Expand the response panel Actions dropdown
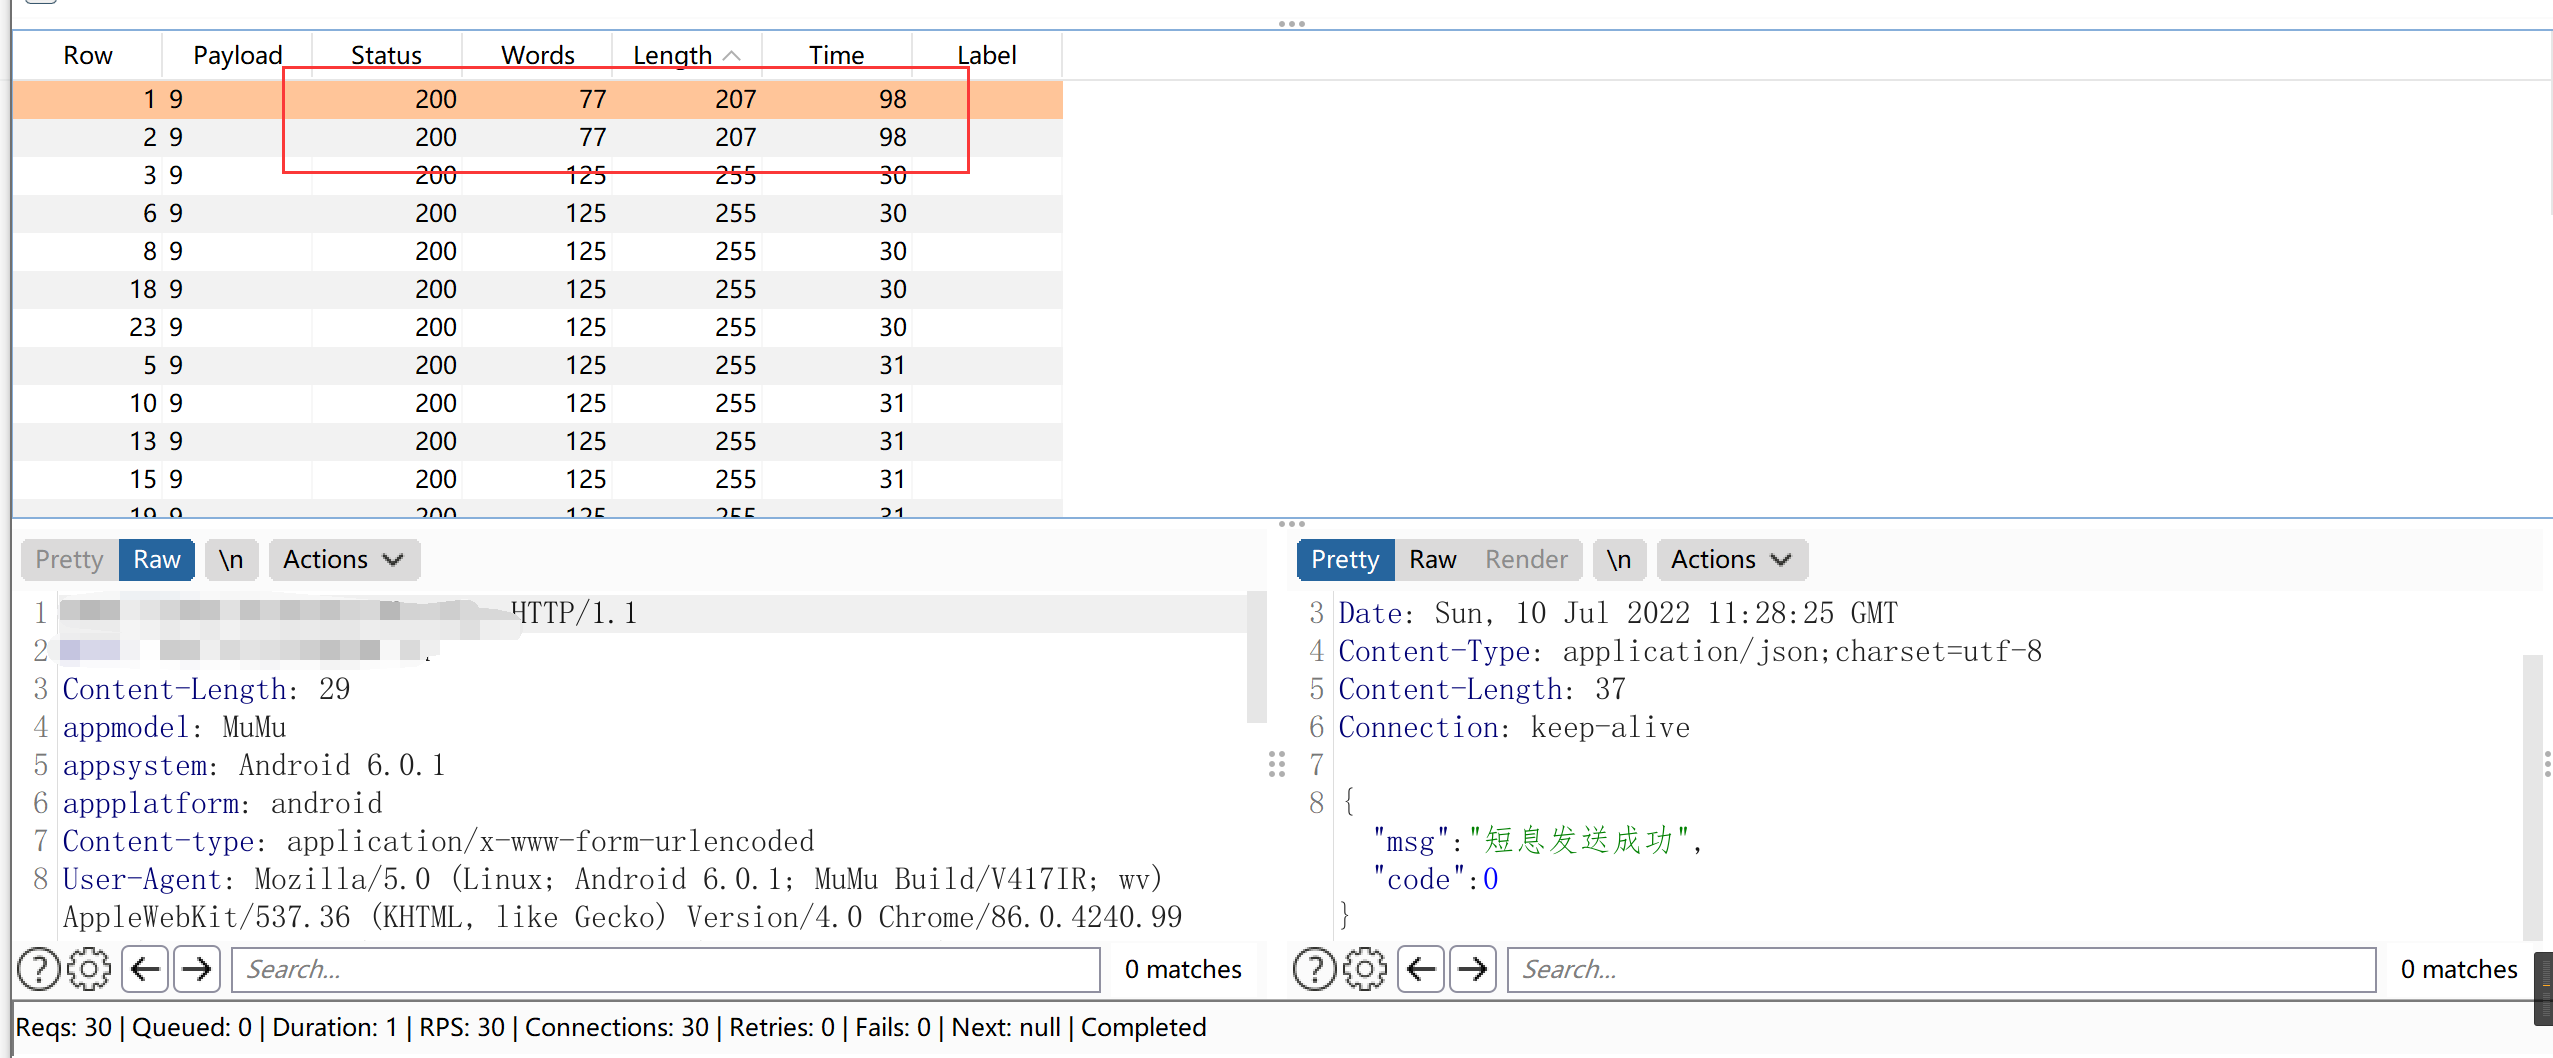Image resolution: width=2553 pixels, height=1058 pixels. point(1730,560)
